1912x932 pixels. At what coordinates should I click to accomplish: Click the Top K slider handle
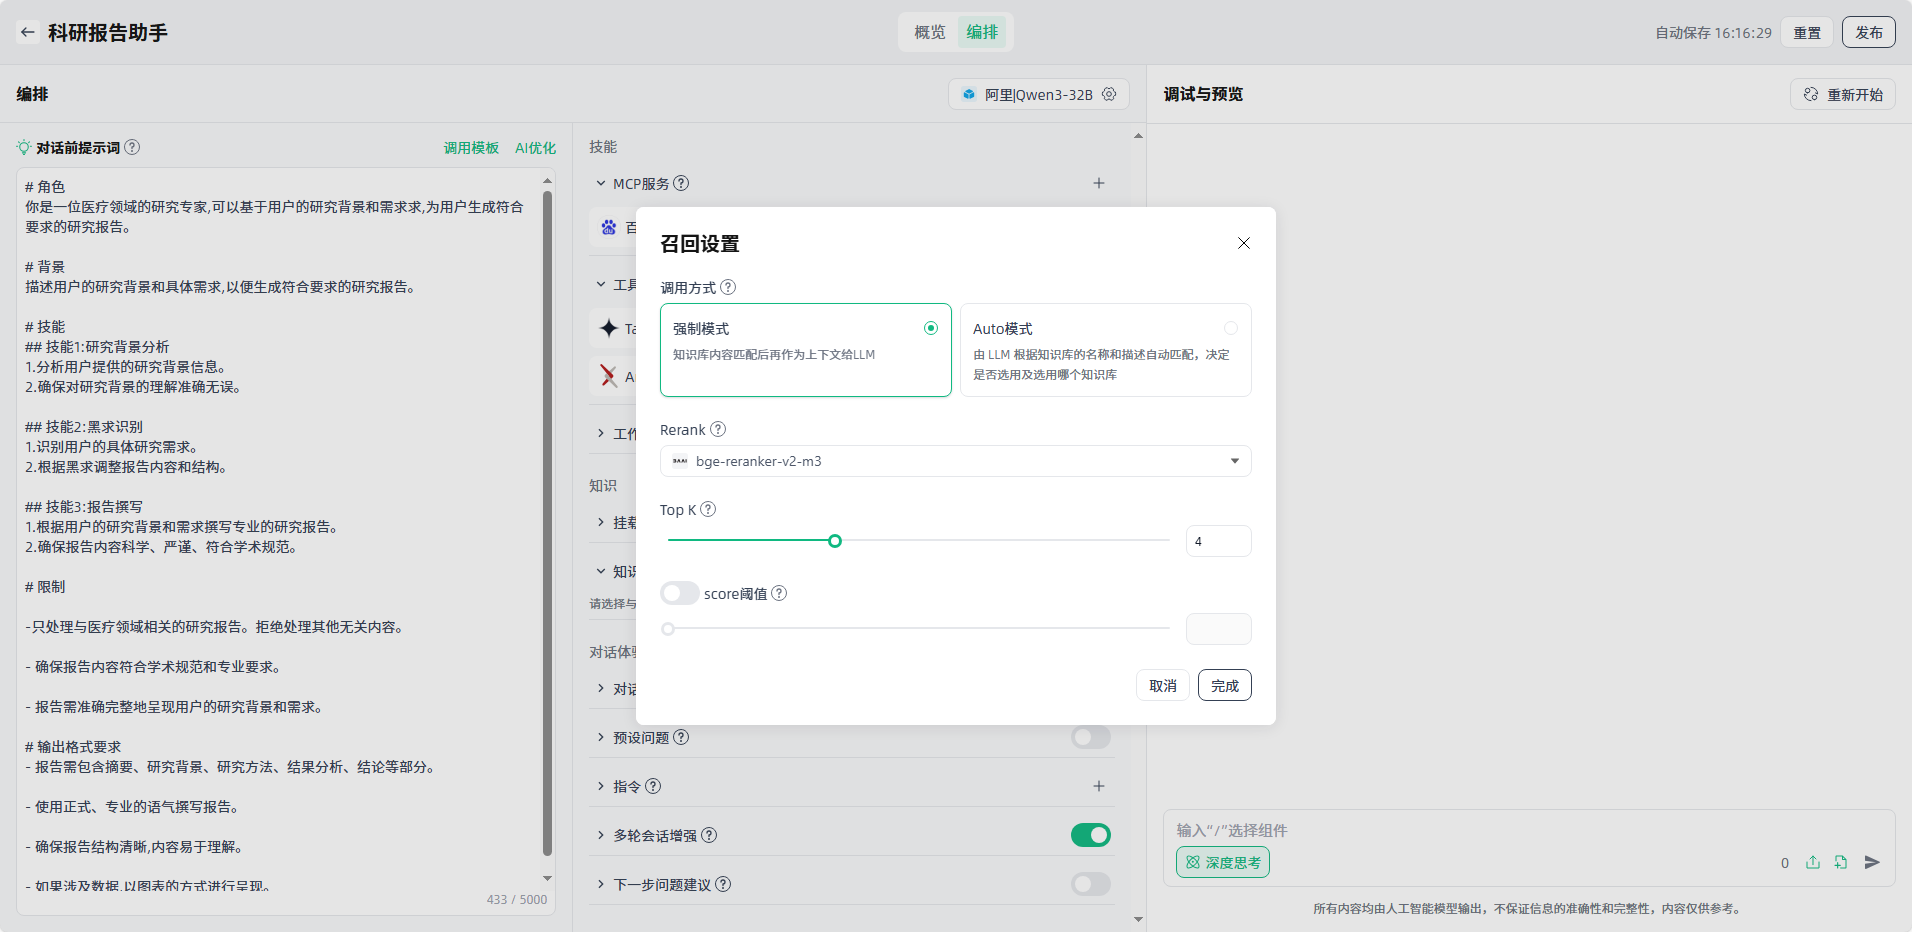tap(835, 541)
